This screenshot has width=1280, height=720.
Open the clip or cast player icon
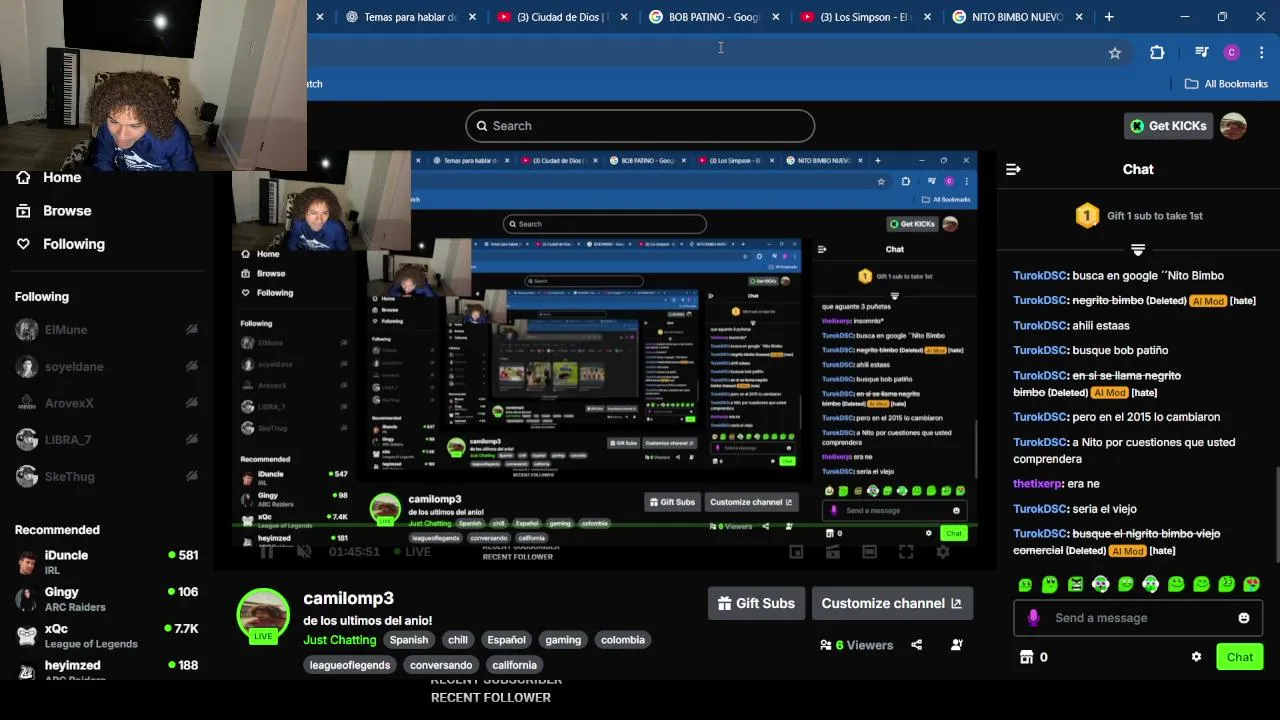pyautogui.click(x=832, y=552)
